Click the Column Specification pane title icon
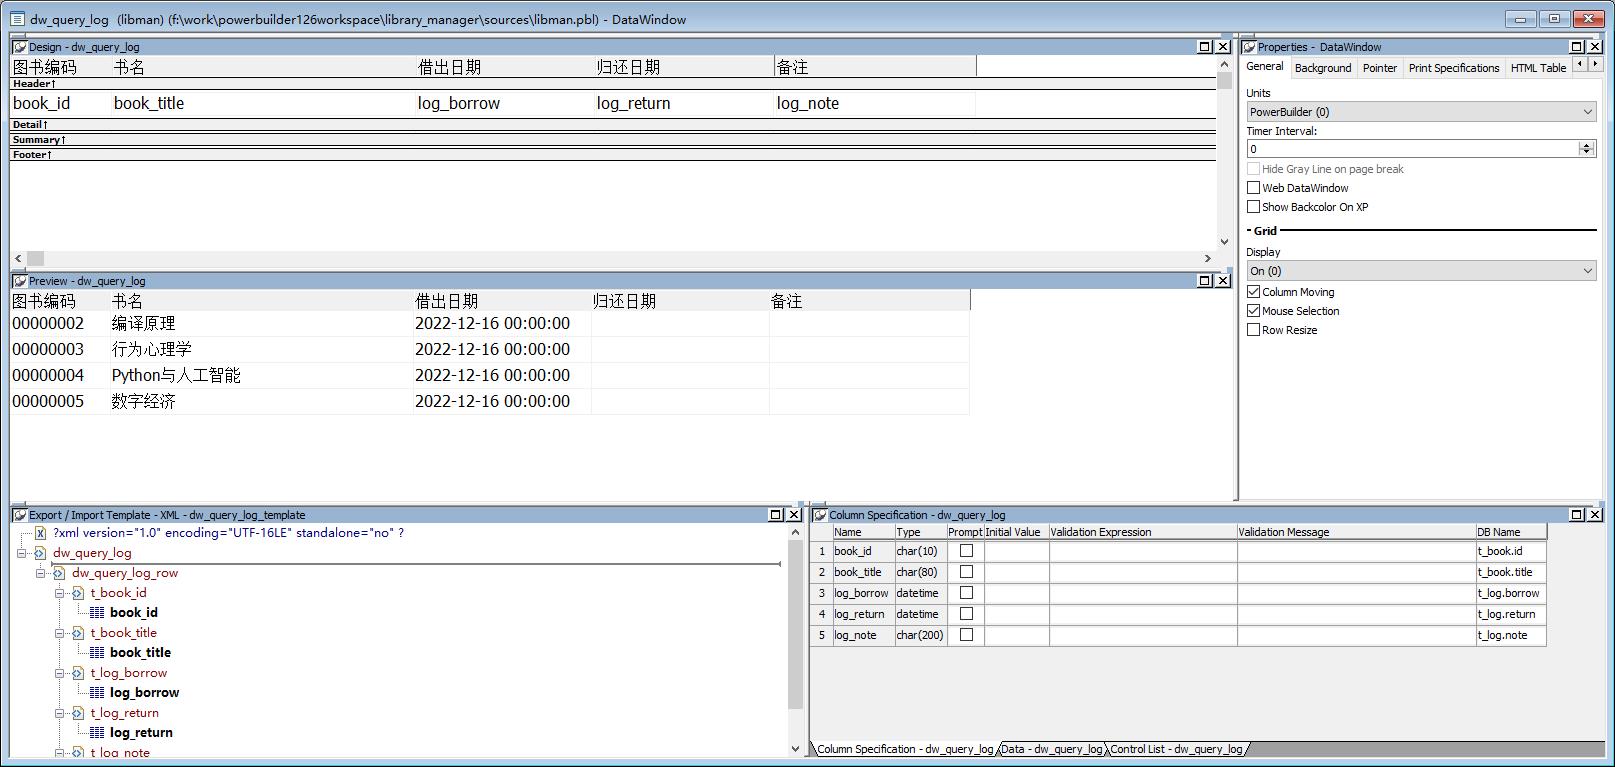 tap(820, 515)
